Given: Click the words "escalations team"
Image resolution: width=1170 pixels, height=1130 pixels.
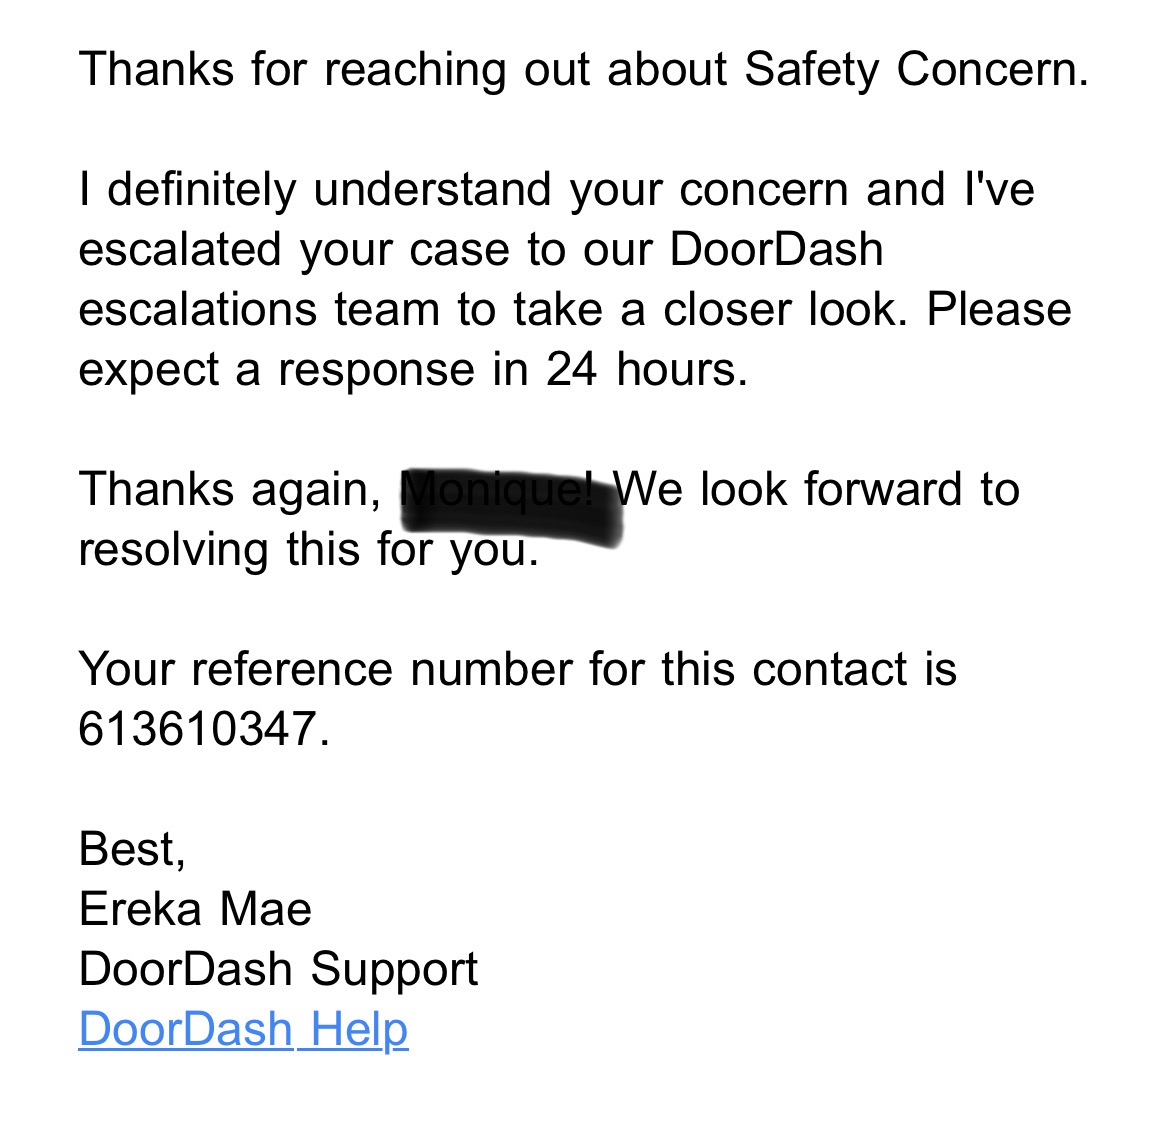Looking at the screenshot, I should (259, 309).
